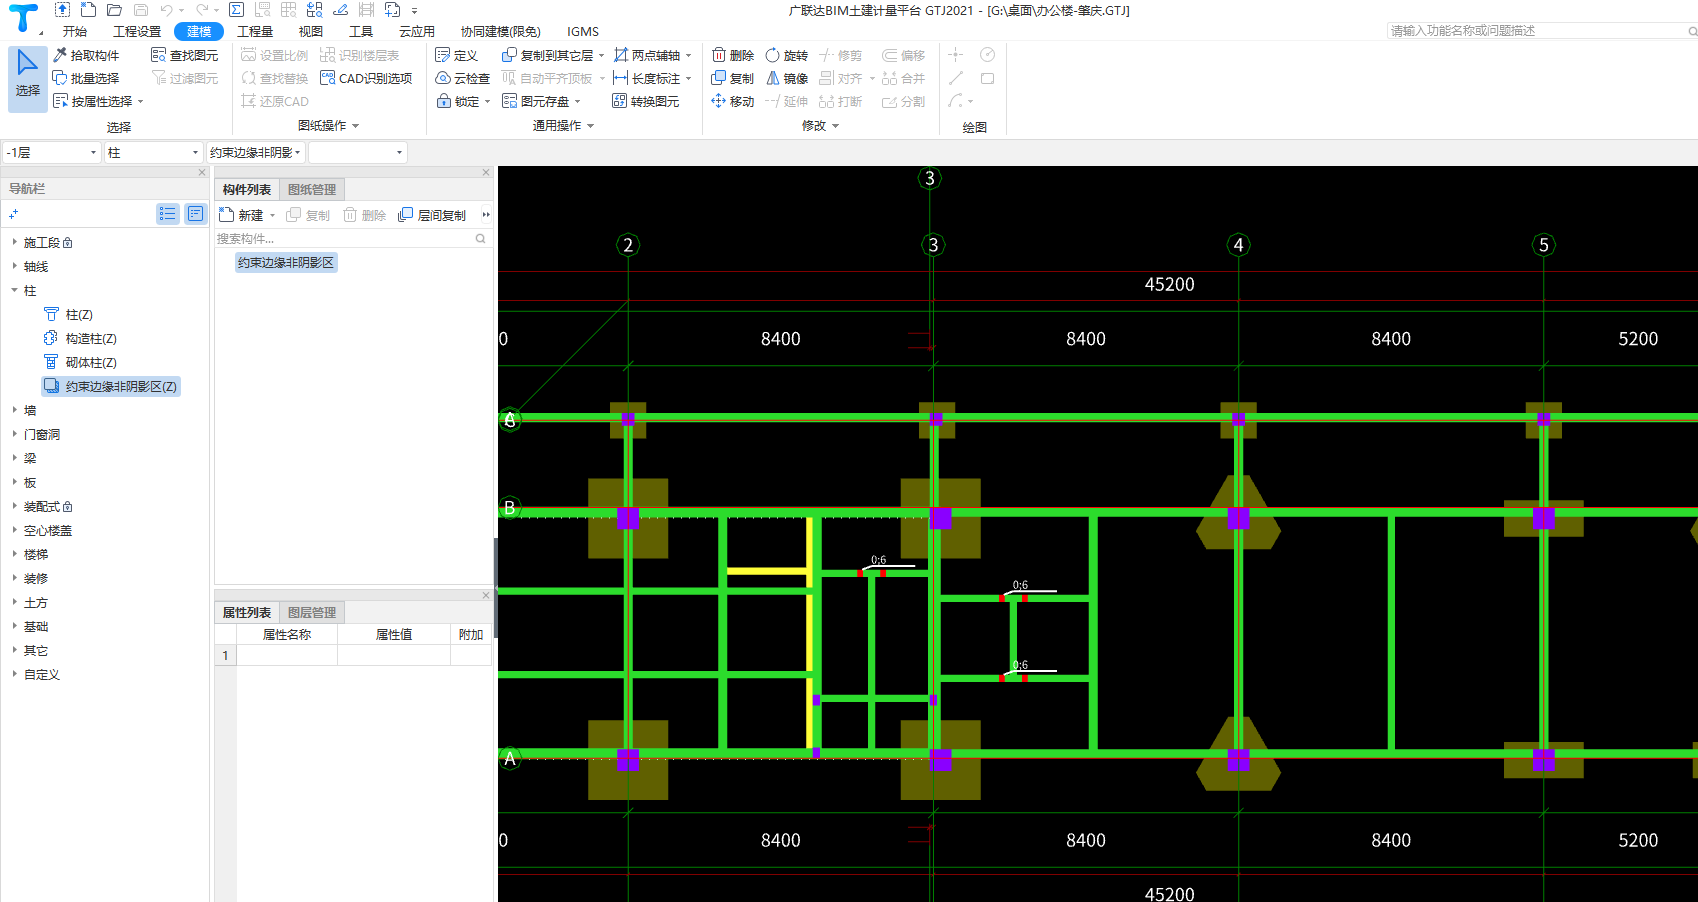Run 云检查 cloud check
Viewport: 1698px width, 902px height.
coord(463,78)
